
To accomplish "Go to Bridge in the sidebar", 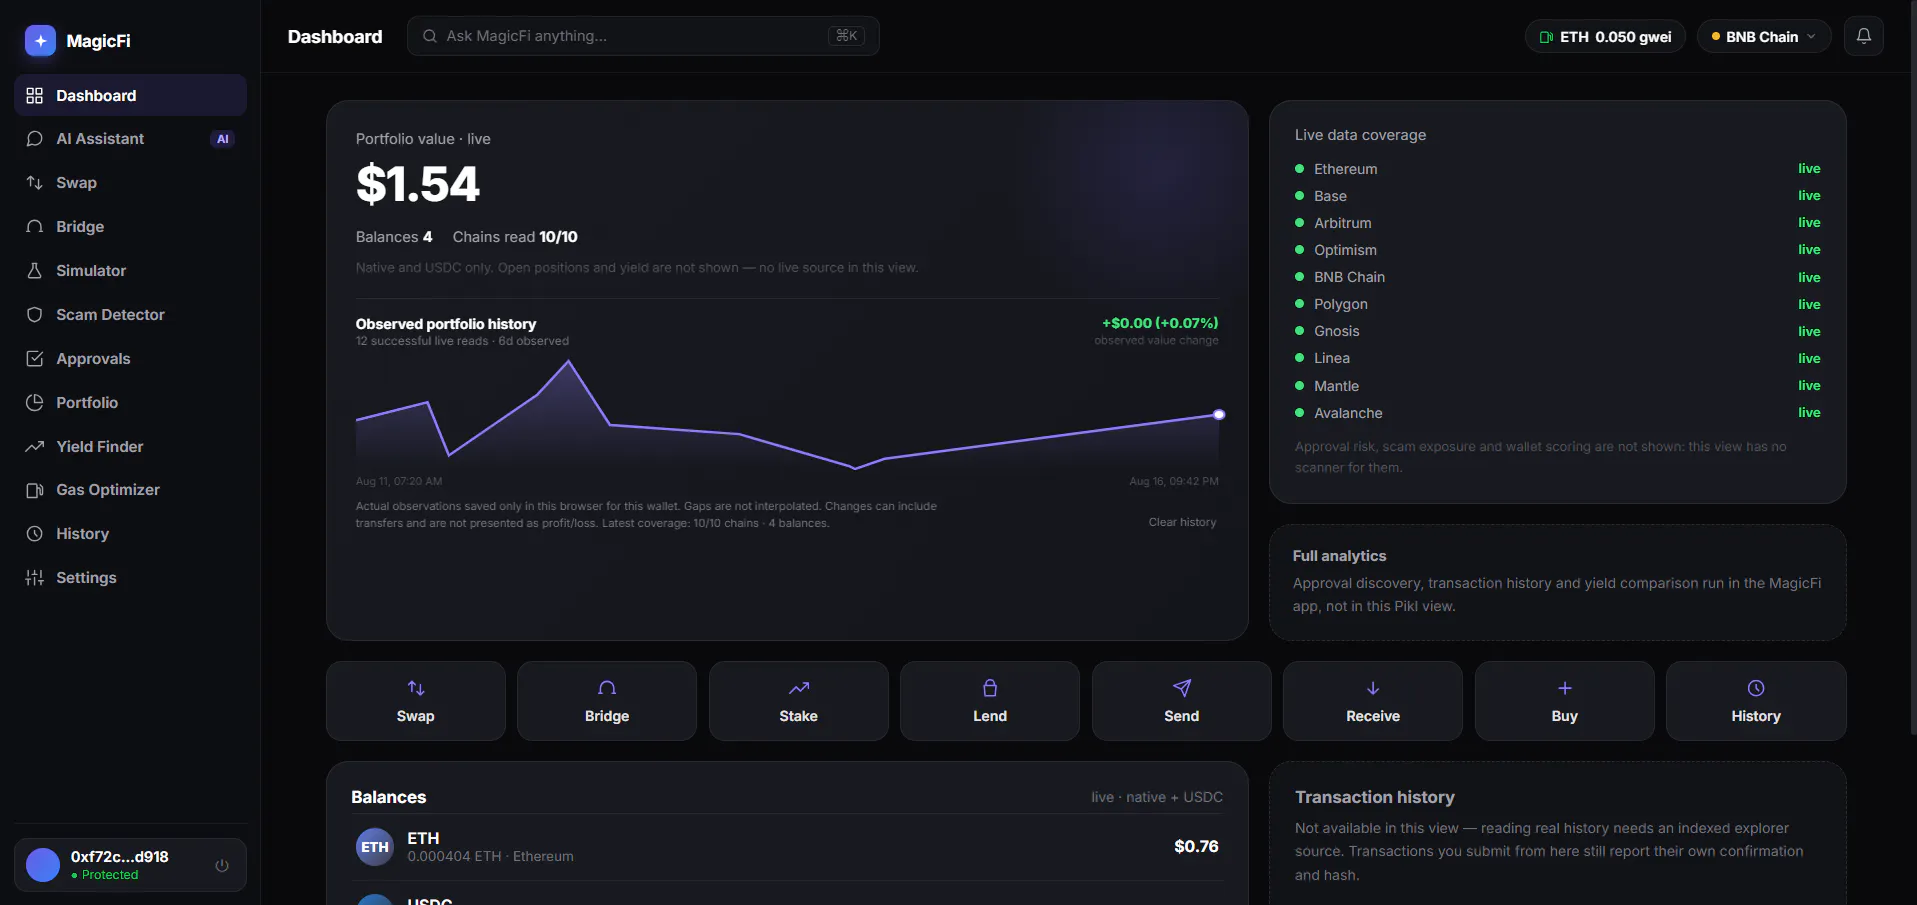I will click(130, 227).
